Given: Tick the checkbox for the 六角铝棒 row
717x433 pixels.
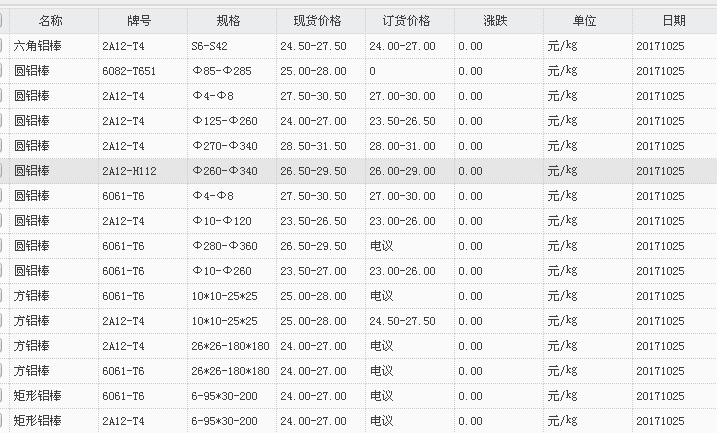Looking at the screenshot, I should tap(3, 46).
